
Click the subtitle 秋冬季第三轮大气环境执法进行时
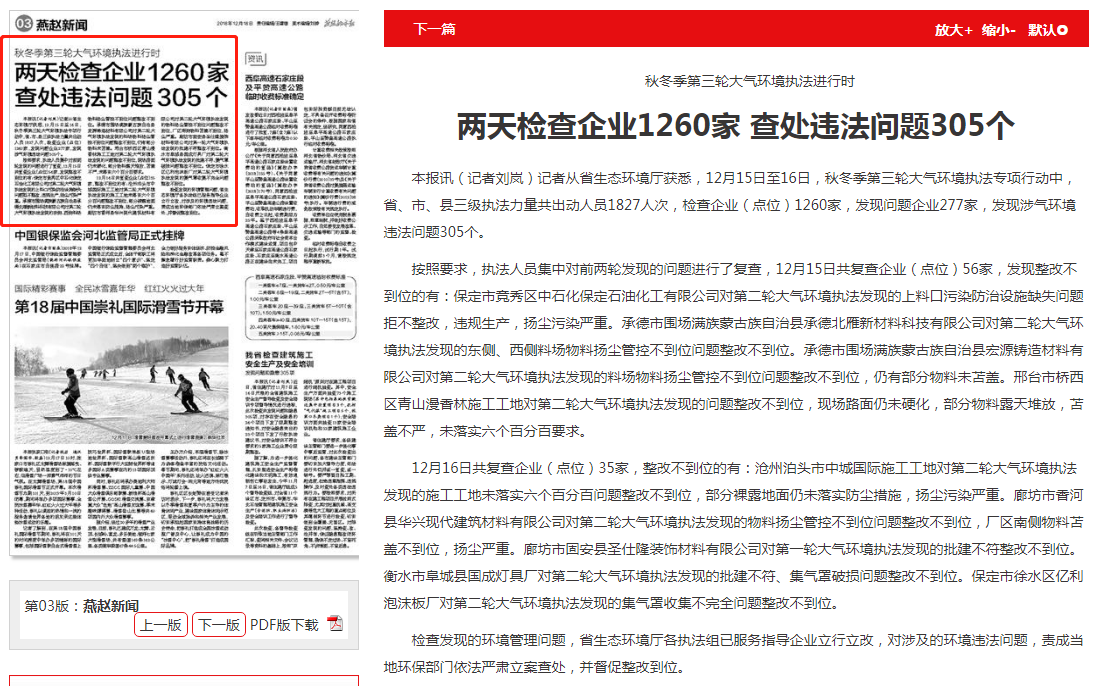[749, 81]
